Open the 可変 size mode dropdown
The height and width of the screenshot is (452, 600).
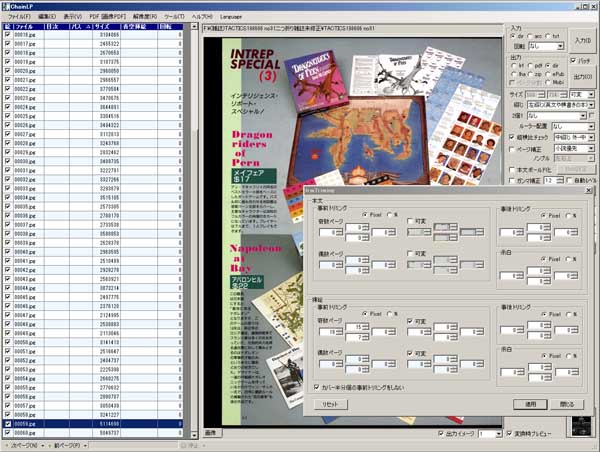coord(582,95)
